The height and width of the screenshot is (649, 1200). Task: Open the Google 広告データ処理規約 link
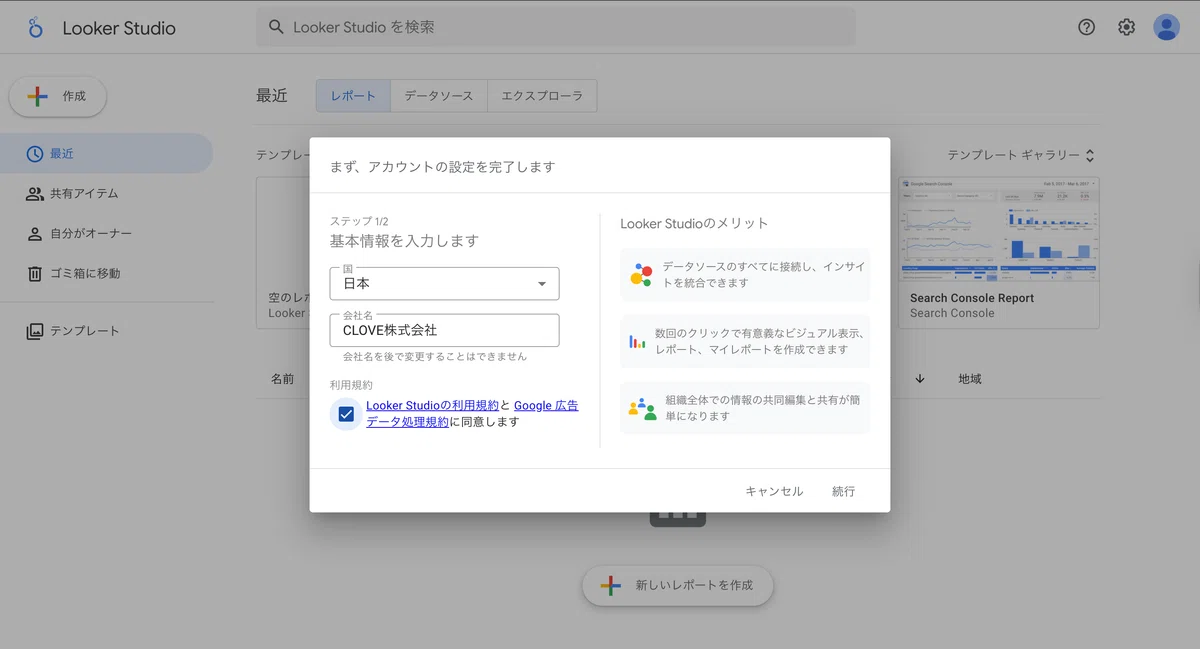coord(472,414)
